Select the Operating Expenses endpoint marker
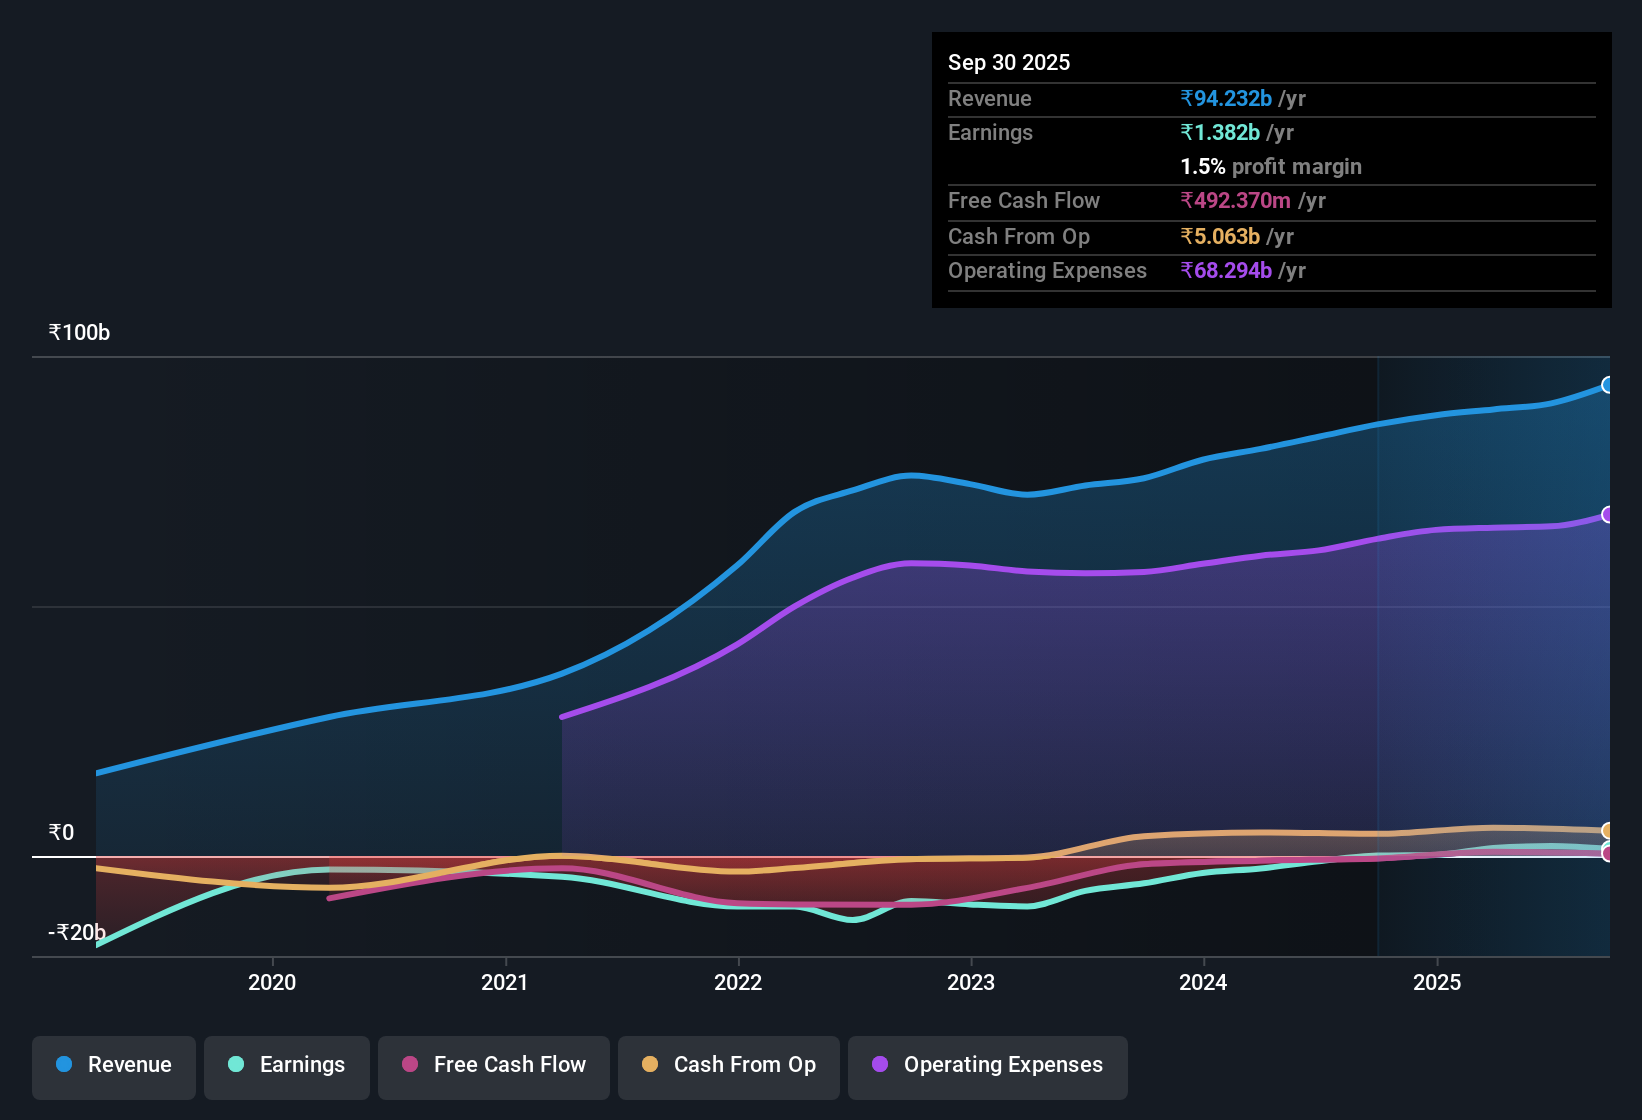 [1608, 515]
